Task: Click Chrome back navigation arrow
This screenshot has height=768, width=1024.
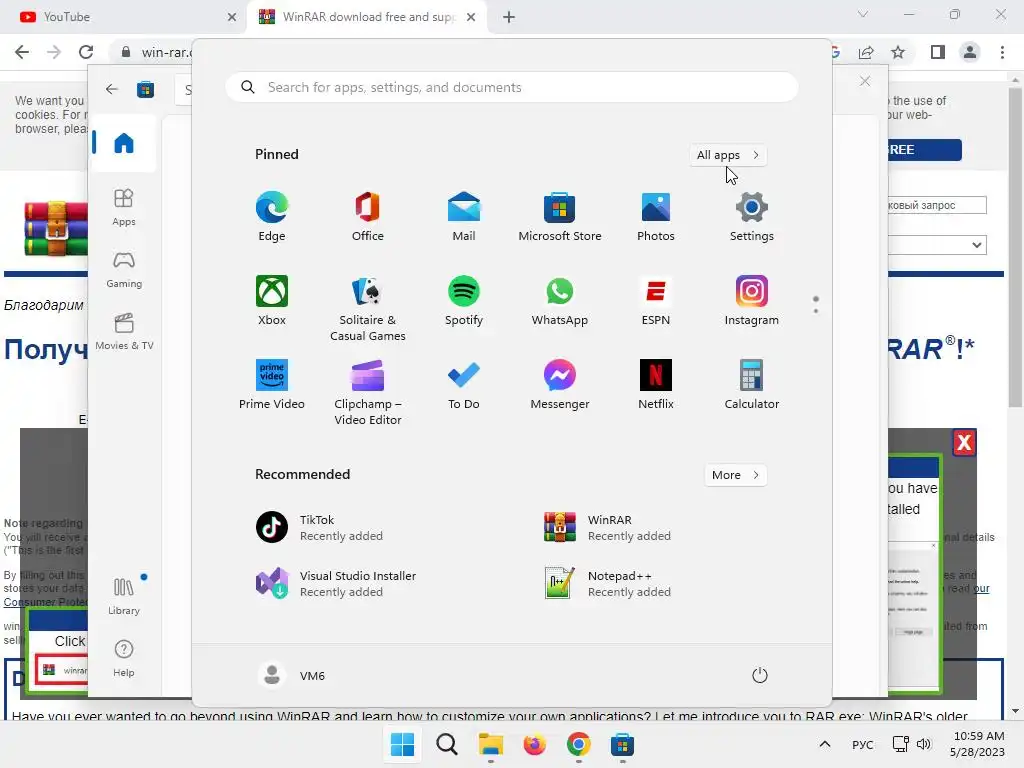Action: click(x=22, y=52)
